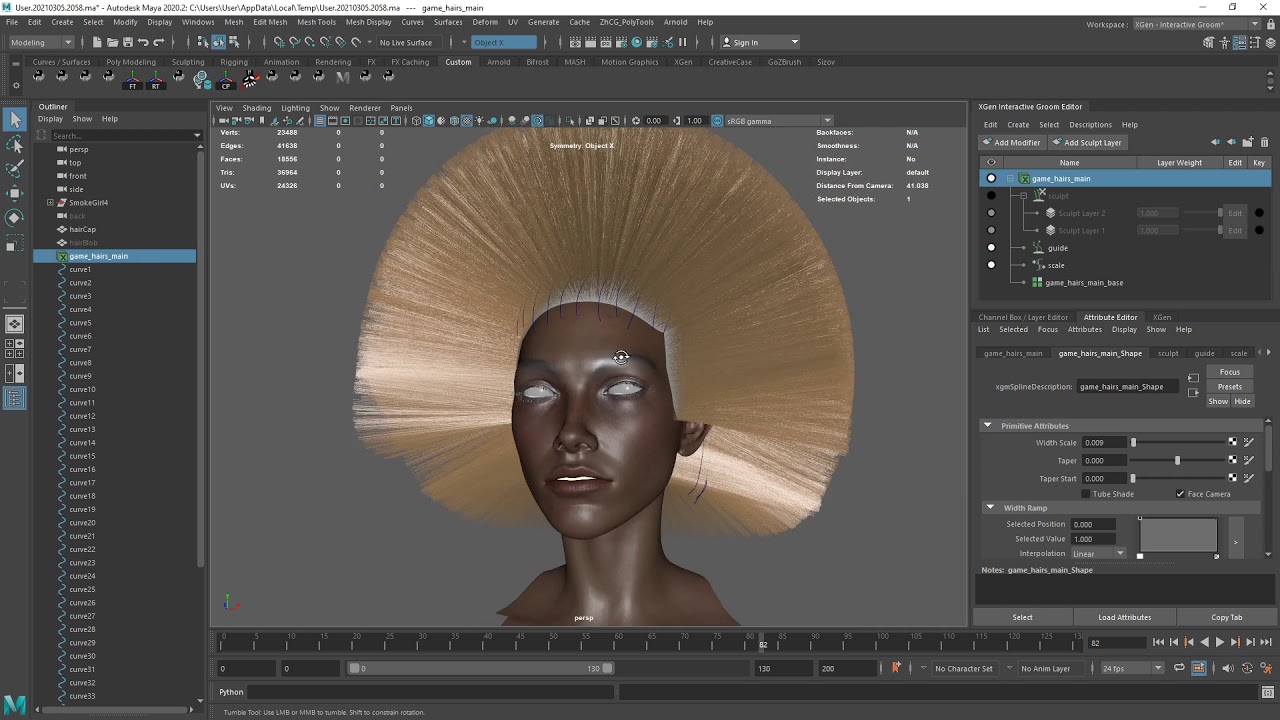This screenshot has height=720, width=1280.
Task: Click the open folder icon in the toolbar
Action: point(112,42)
